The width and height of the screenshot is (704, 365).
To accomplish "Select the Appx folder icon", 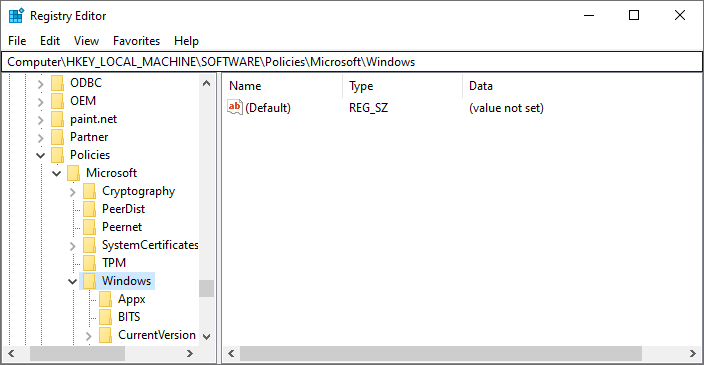I will point(106,299).
